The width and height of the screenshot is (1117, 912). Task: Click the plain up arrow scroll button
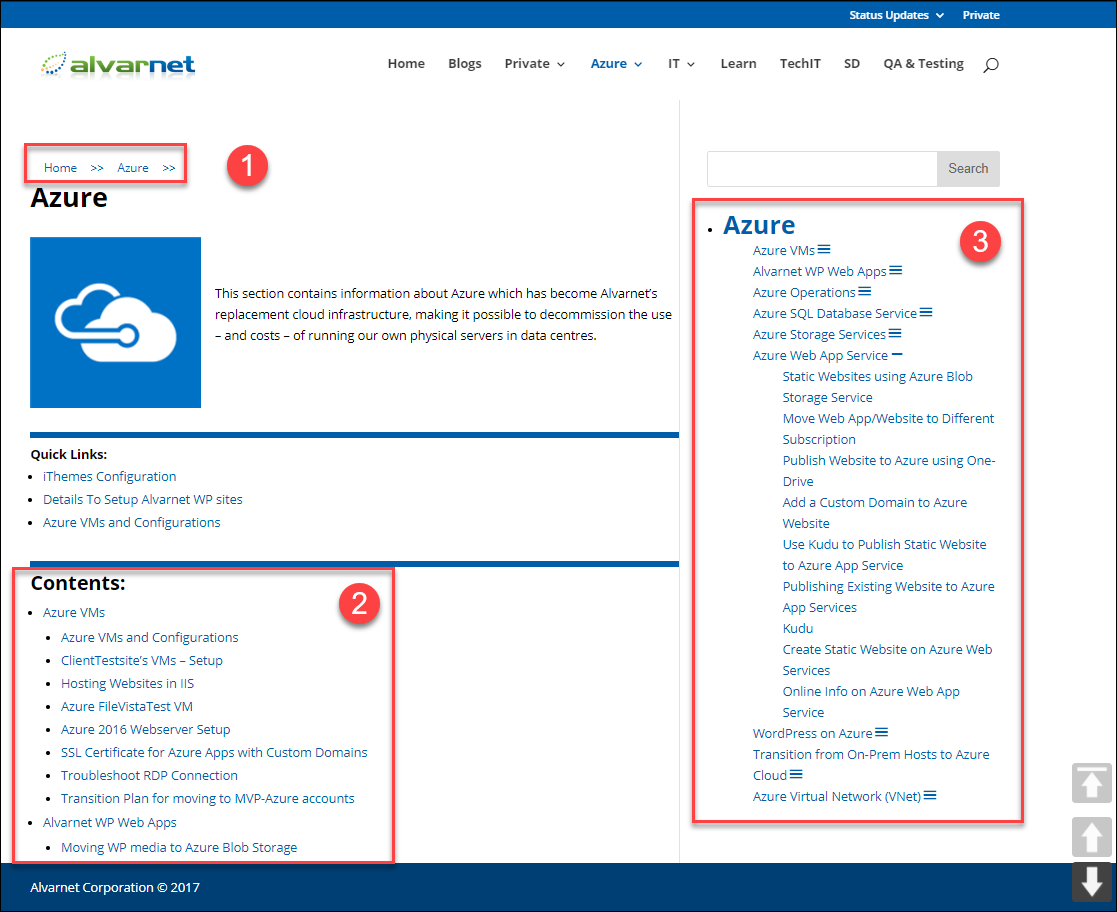click(x=1091, y=836)
